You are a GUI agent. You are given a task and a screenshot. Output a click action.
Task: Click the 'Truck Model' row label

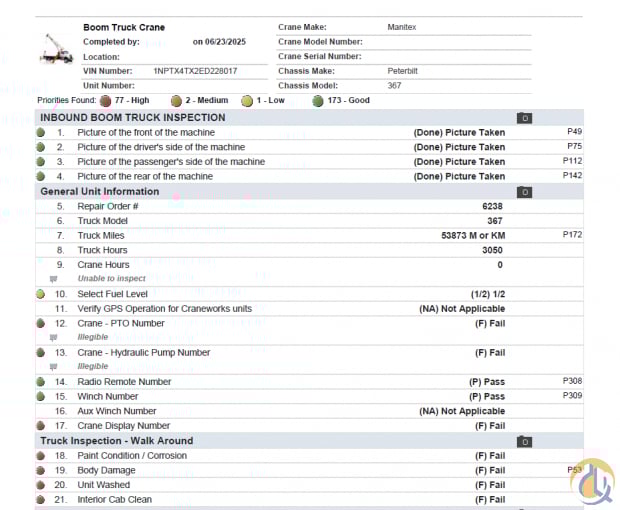pos(102,221)
